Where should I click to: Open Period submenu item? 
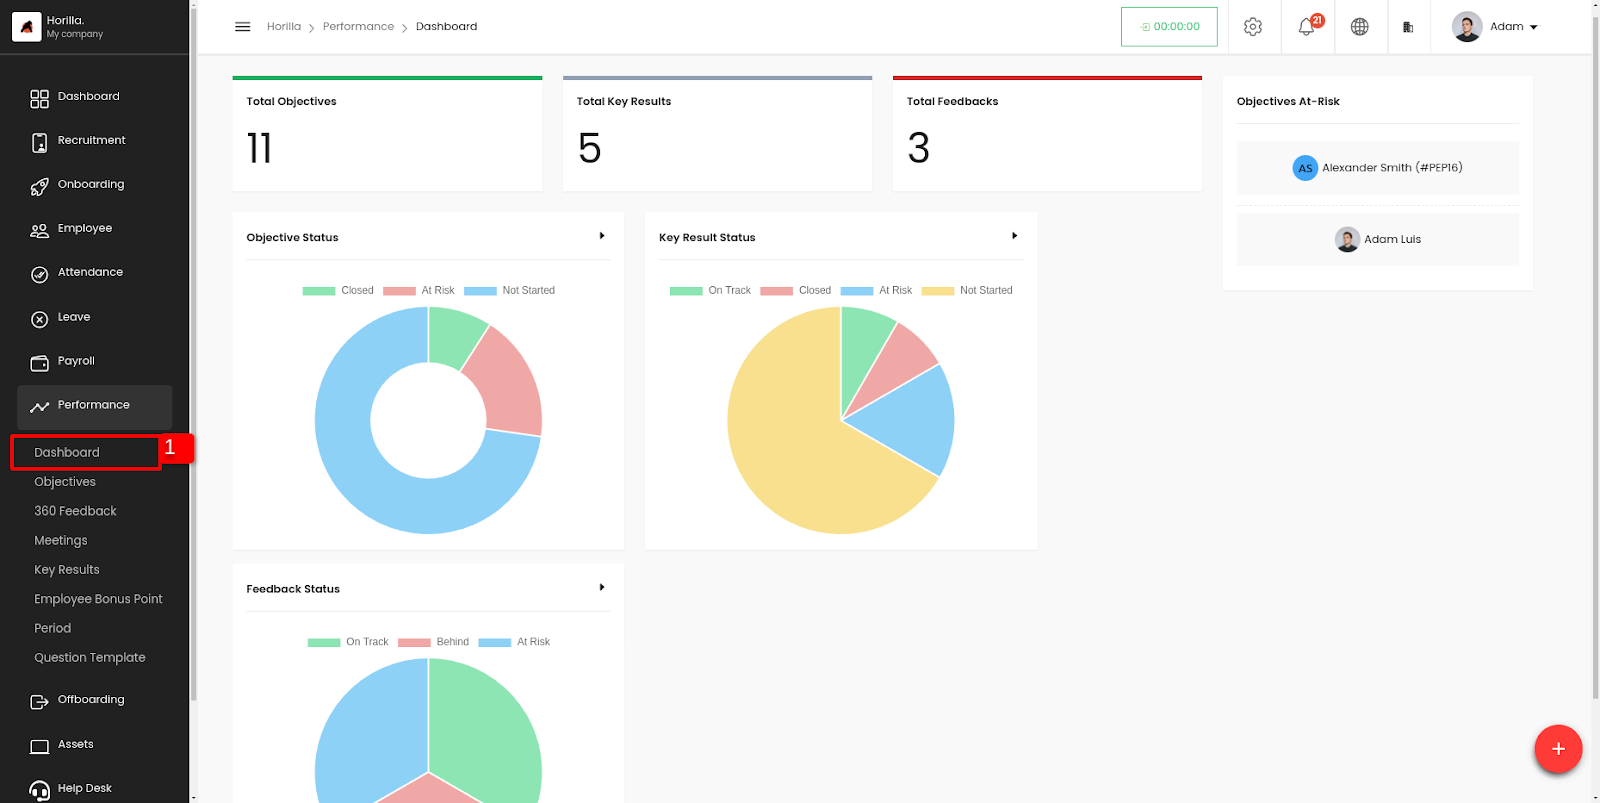pos(53,629)
